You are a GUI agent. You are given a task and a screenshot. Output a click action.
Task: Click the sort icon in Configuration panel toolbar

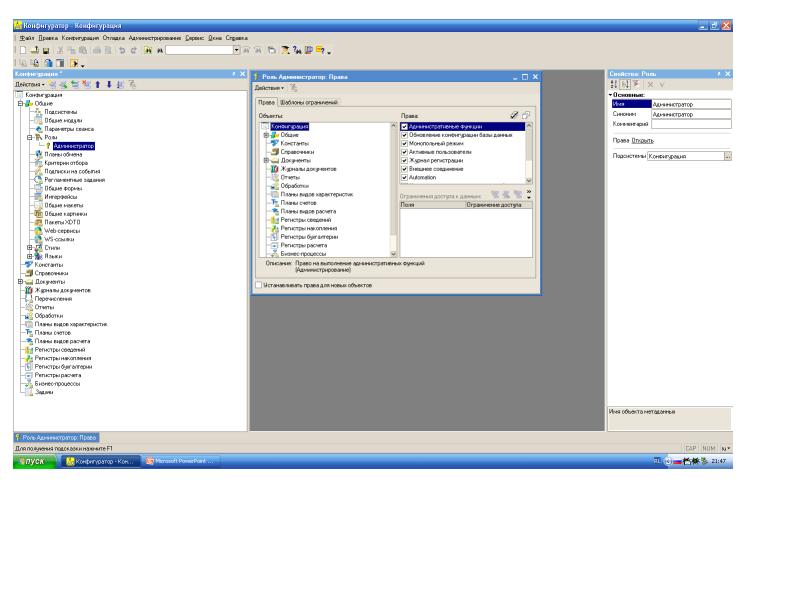[x=120, y=84]
